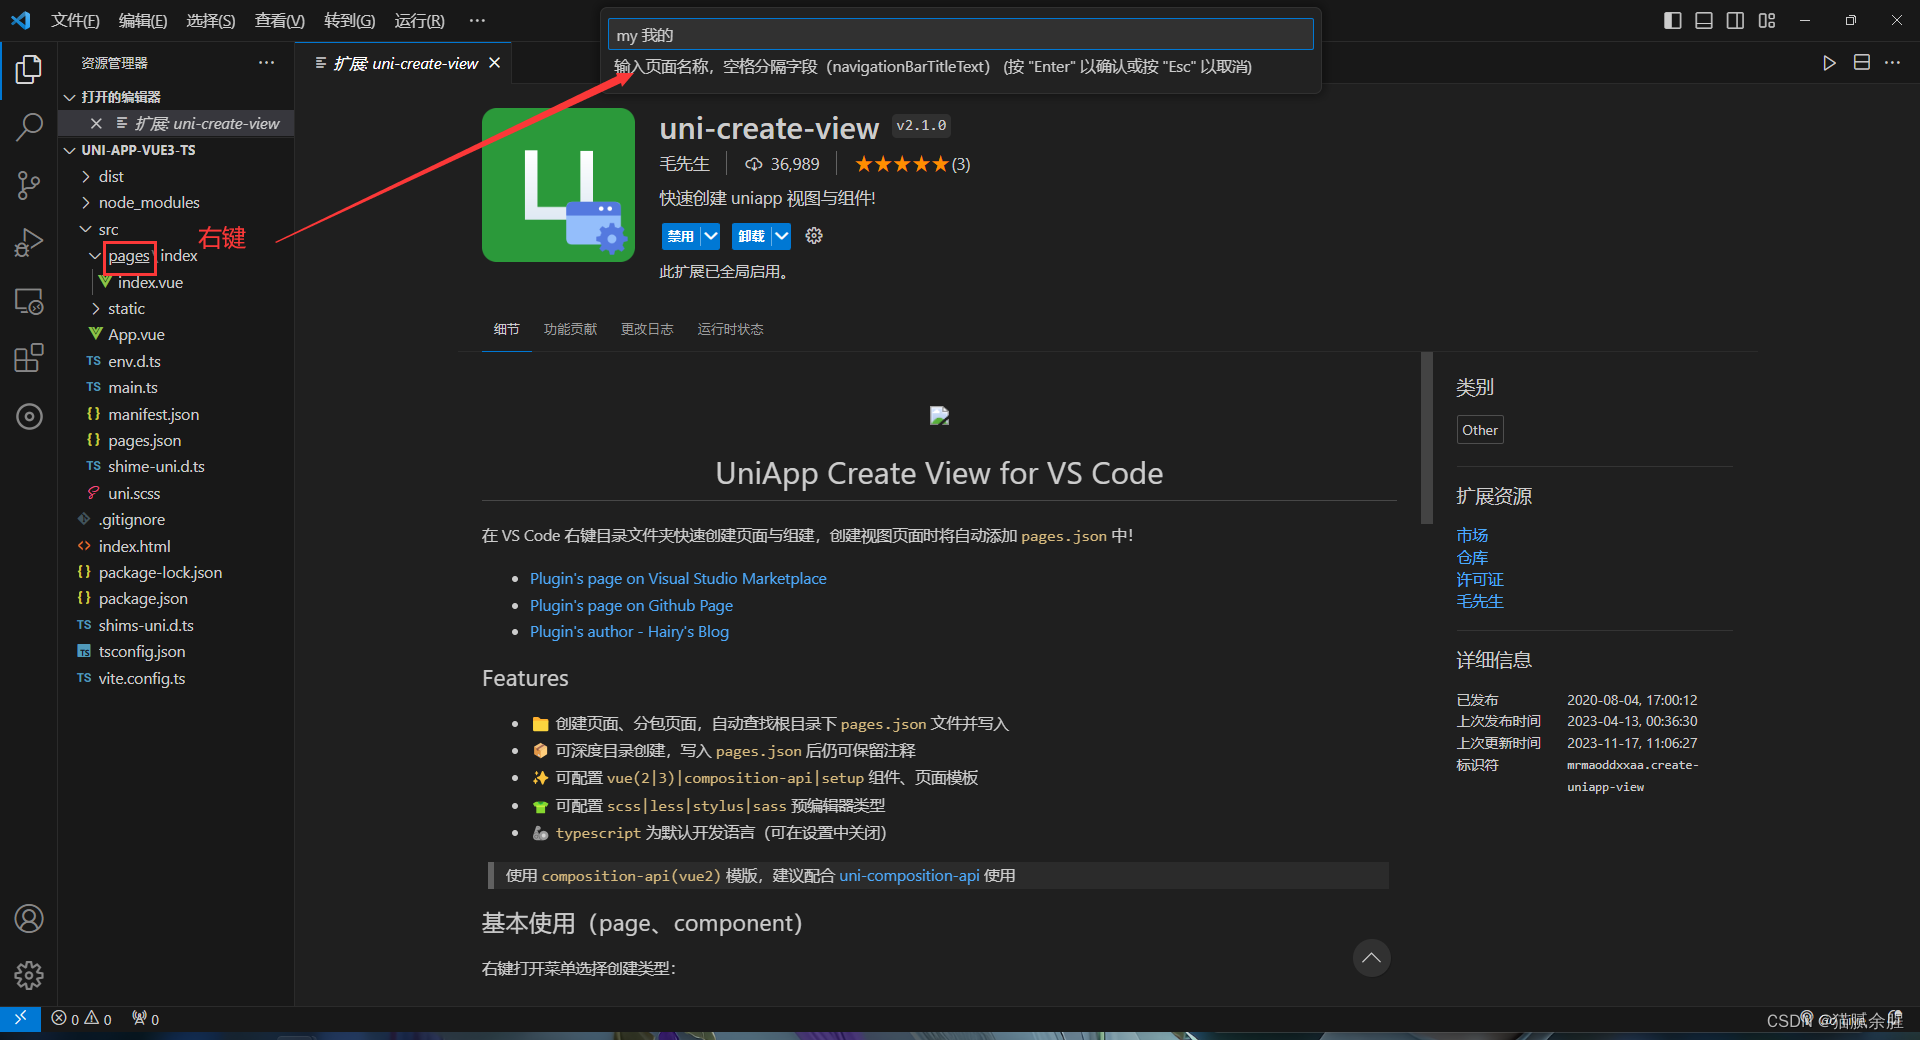This screenshot has width=1920, height=1040.
Task: Open the 查看(V) menu
Action: point(279,20)
